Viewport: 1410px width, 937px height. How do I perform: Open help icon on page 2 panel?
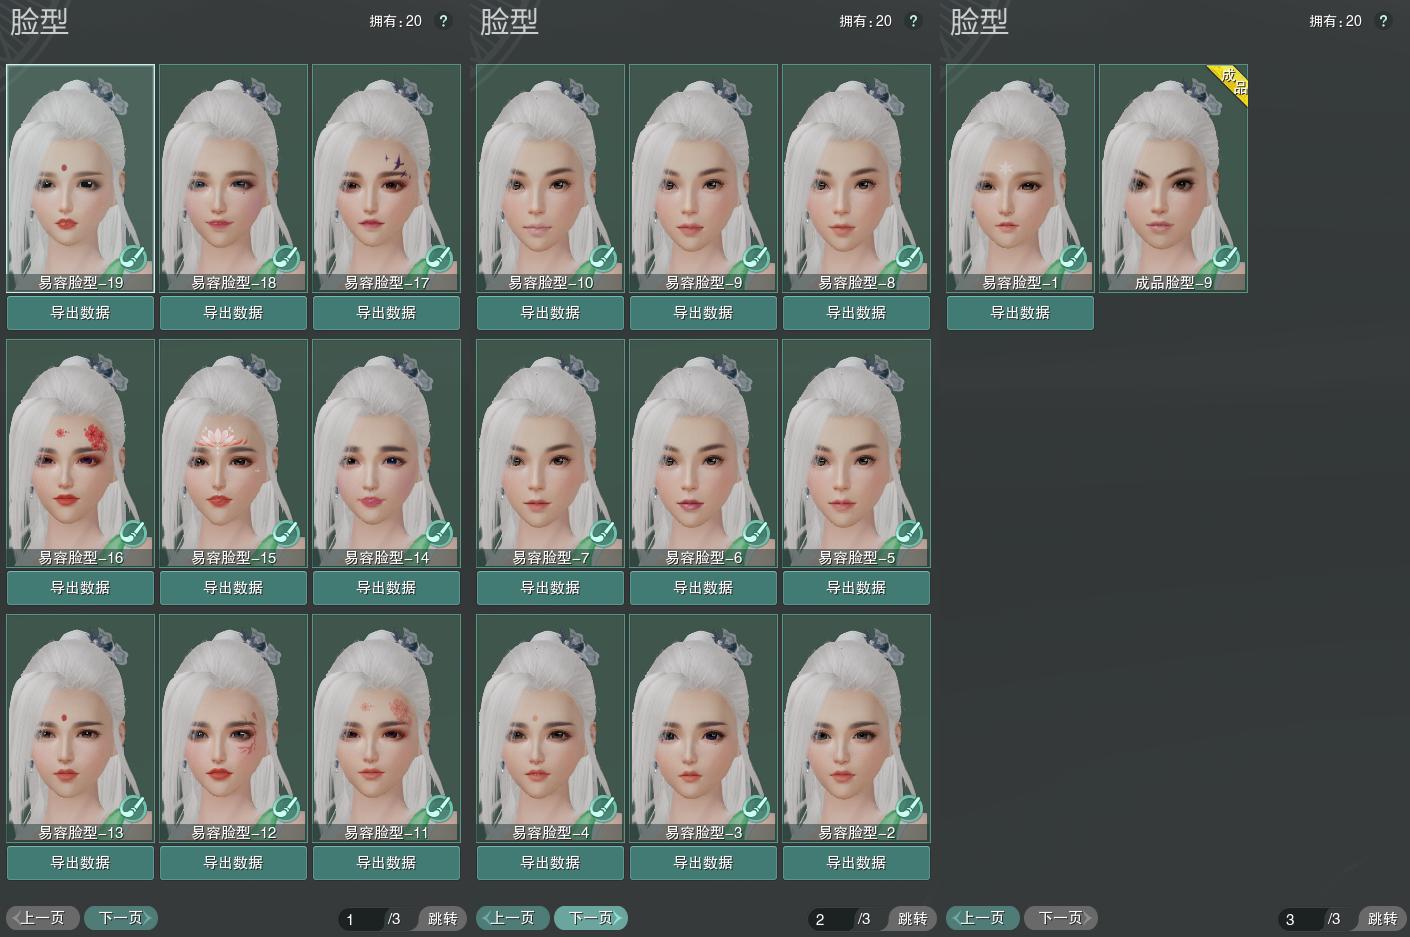click(x=914, y=21)
